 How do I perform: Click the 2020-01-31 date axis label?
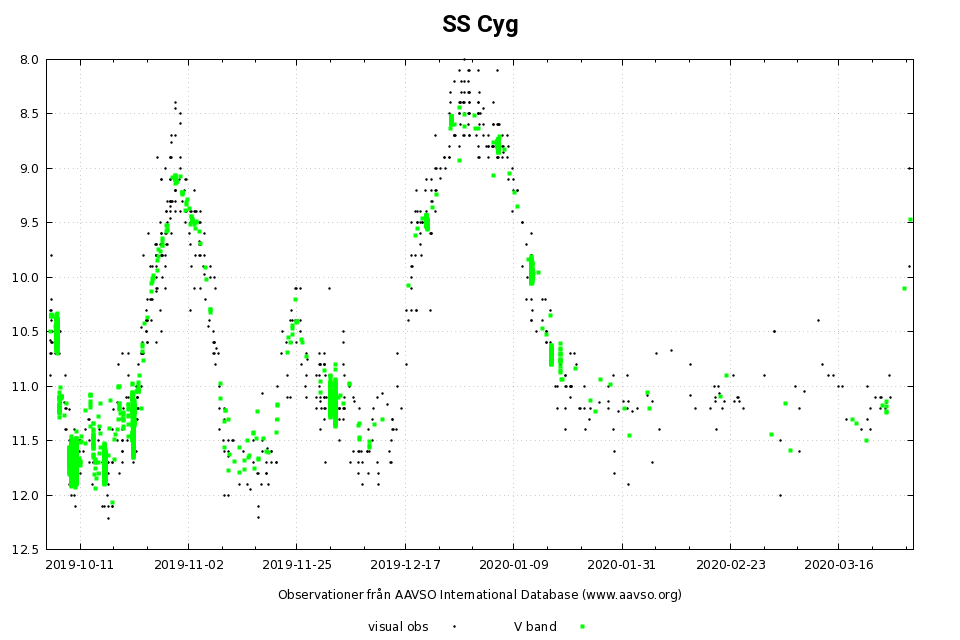click(x=621, y=564)
